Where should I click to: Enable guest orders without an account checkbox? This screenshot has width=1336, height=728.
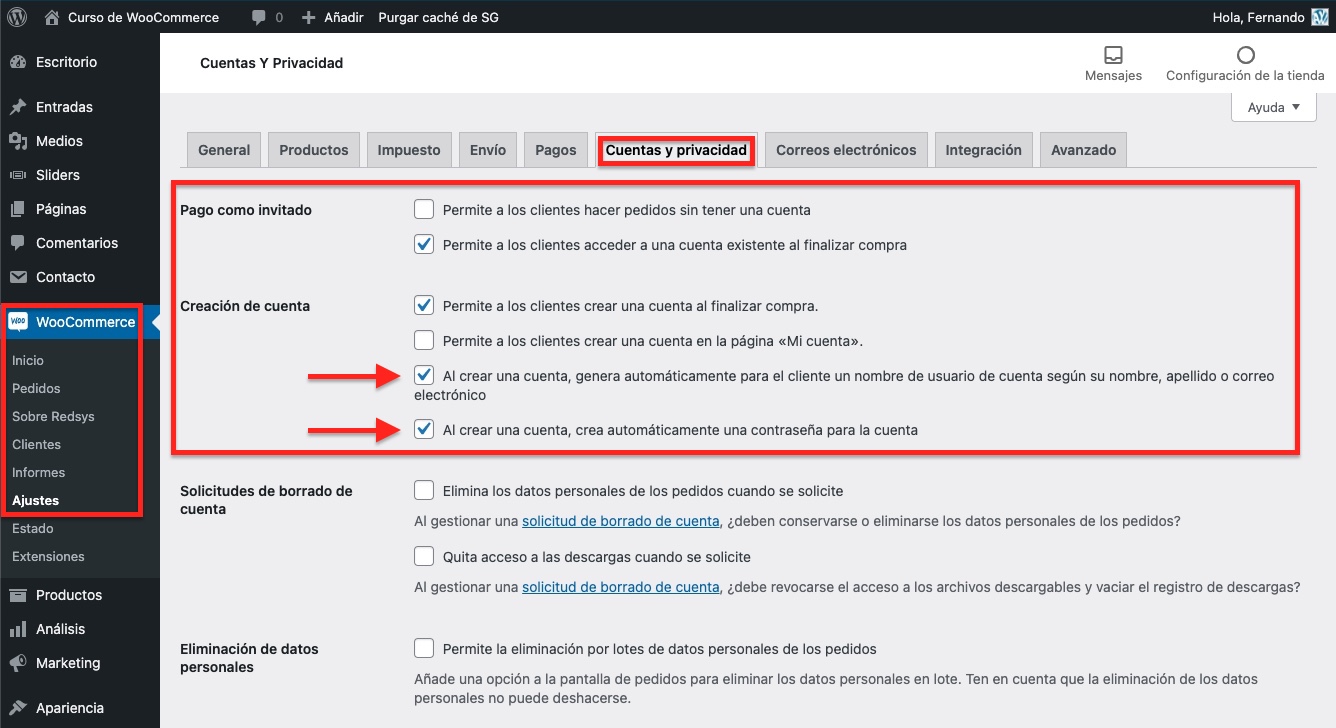[424, 210]
